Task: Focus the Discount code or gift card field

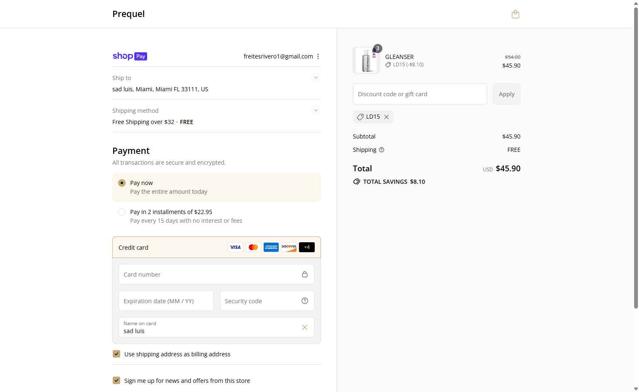Action: 420,94
